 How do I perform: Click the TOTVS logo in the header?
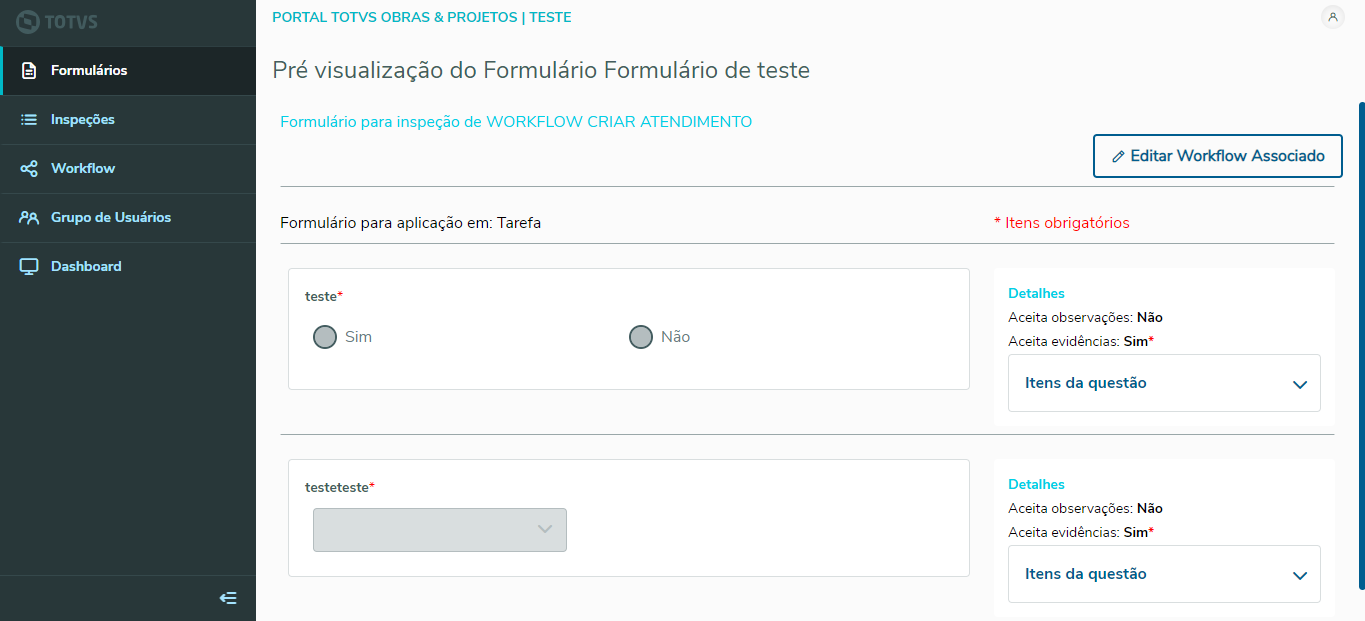pyautogui.click(x=57, y=22)
